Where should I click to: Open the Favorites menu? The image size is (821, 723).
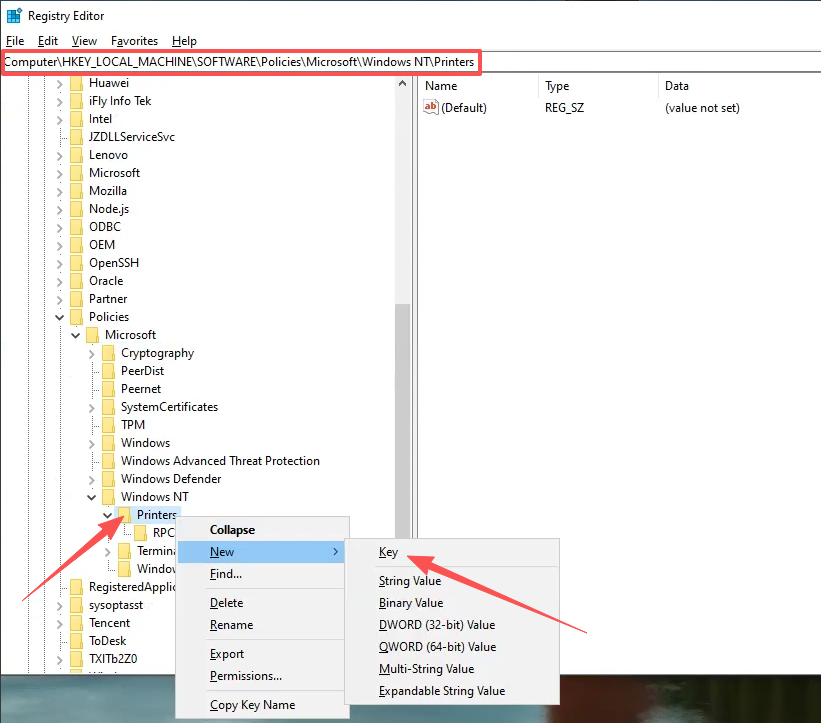pos(134,41)
